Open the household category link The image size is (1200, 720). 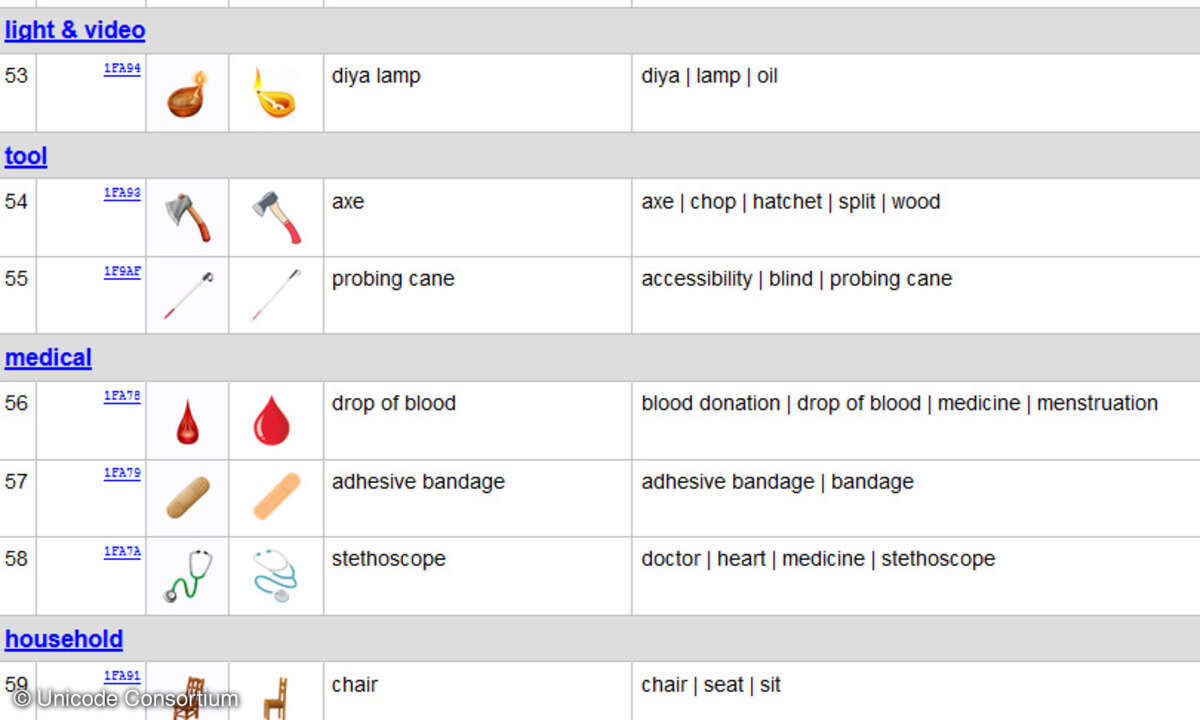[x=64, y=639]
